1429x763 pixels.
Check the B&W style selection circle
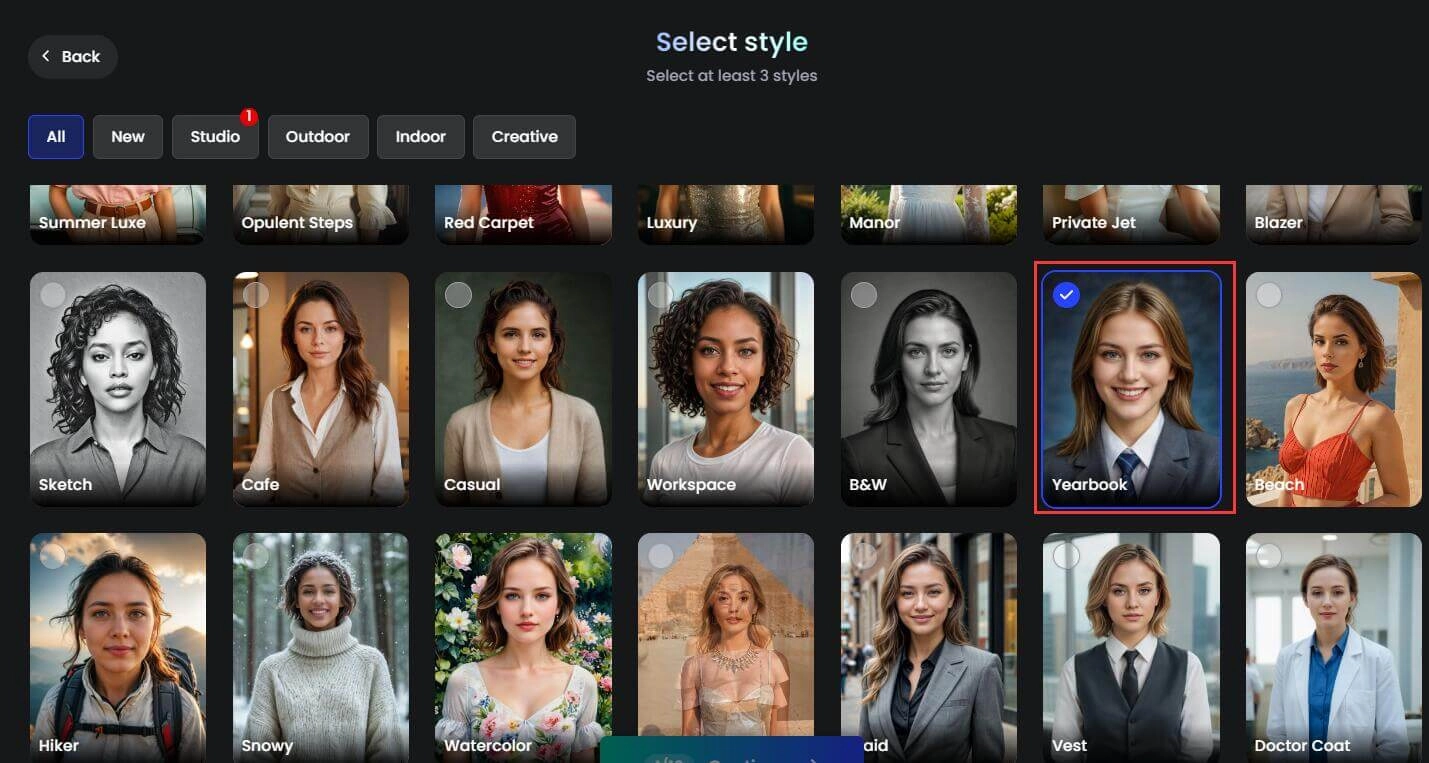(x=864, y=295)
